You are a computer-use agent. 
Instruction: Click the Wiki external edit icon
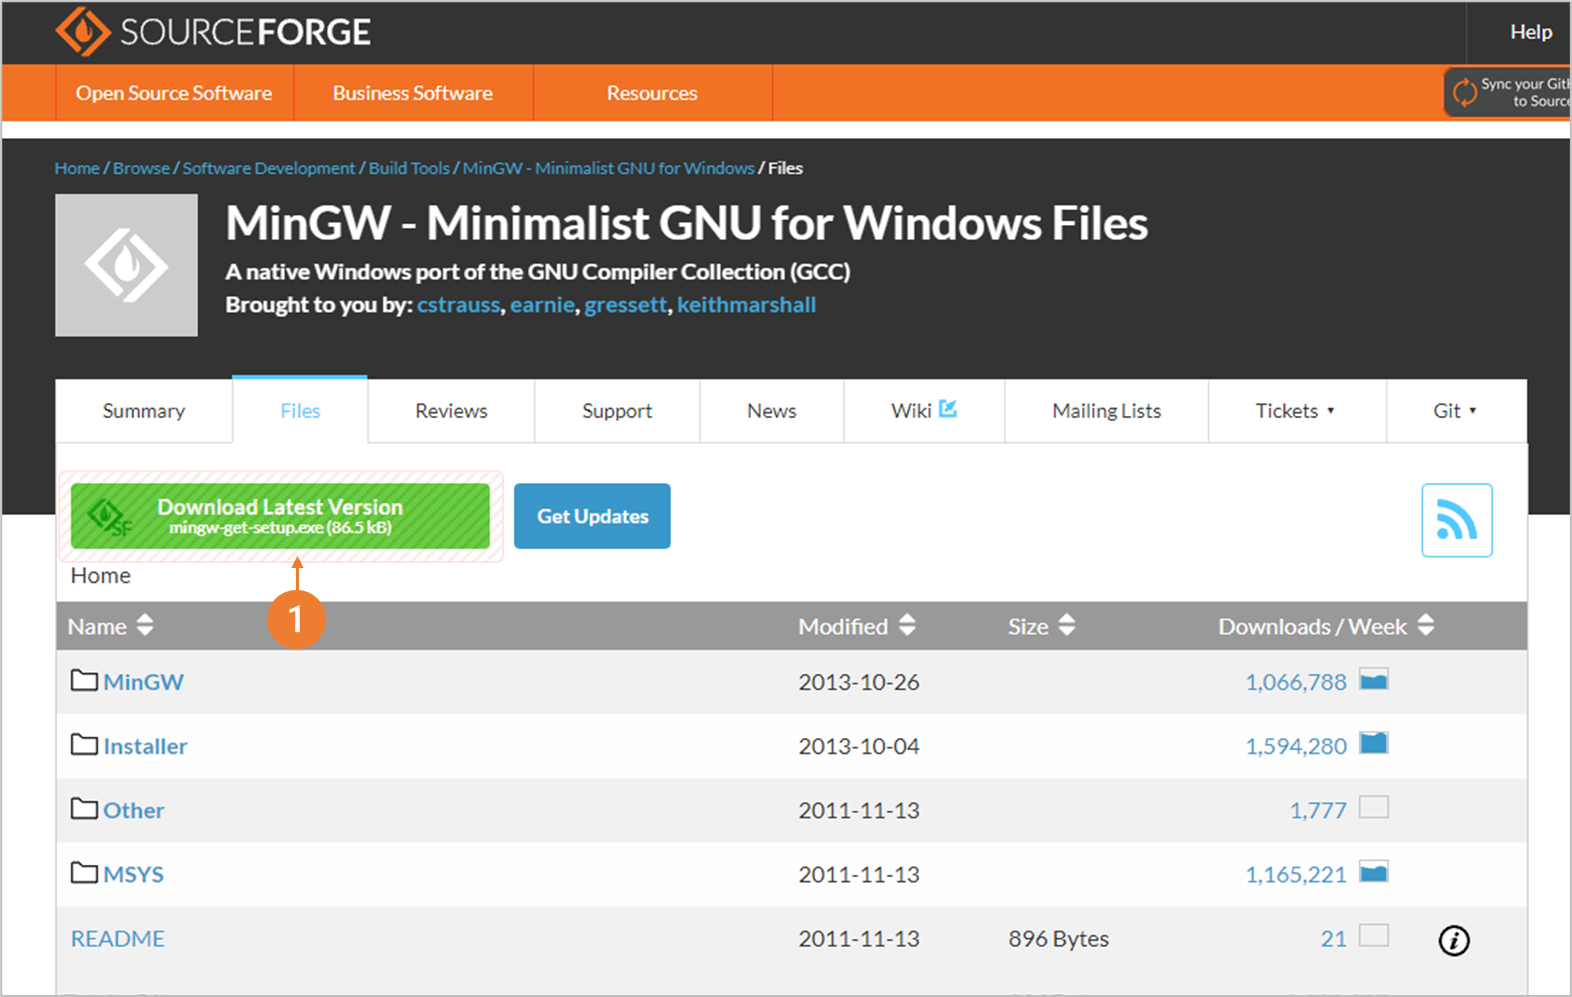[x=948, y=409]
